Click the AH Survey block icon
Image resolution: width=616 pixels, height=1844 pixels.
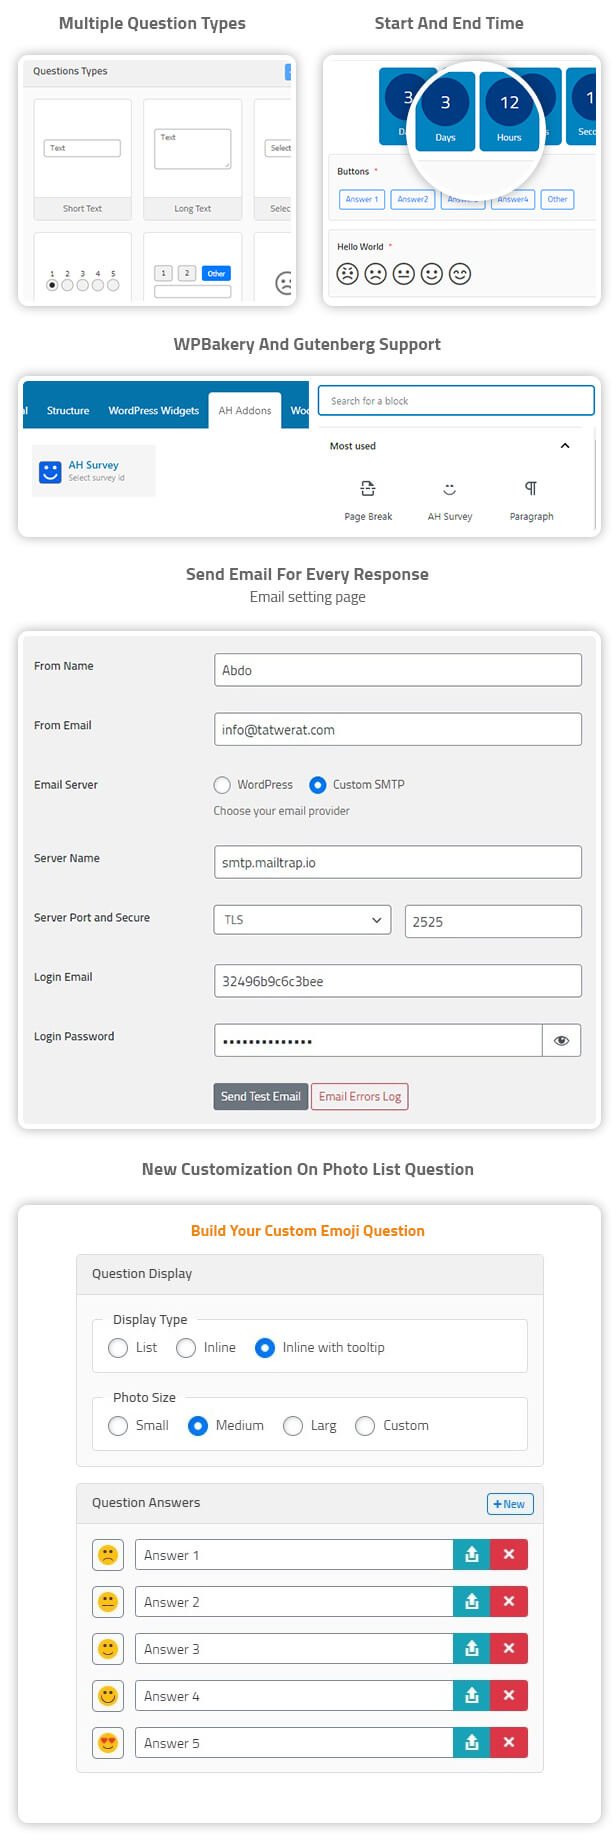pyautogui.click(x=449, y=489)
